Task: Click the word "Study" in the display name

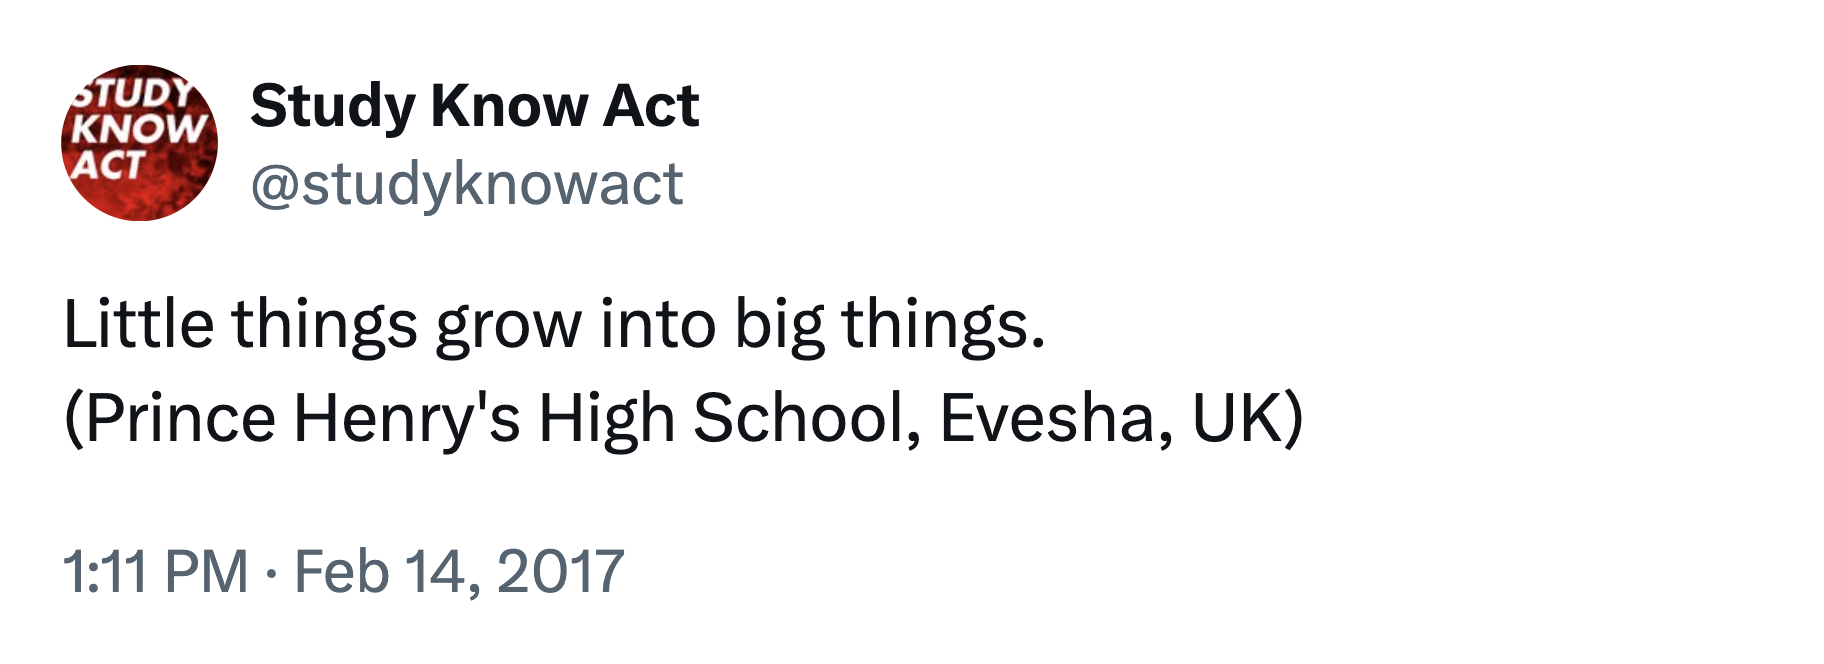Action: [332, 106]
